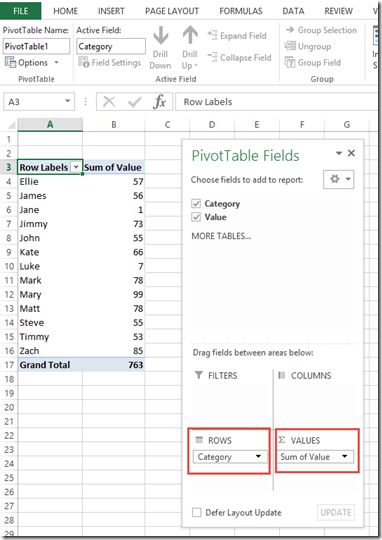Viewport: 382px width, 540px height.
Task: Uncheck the Category field checkbox
Action: click(196, 204)
